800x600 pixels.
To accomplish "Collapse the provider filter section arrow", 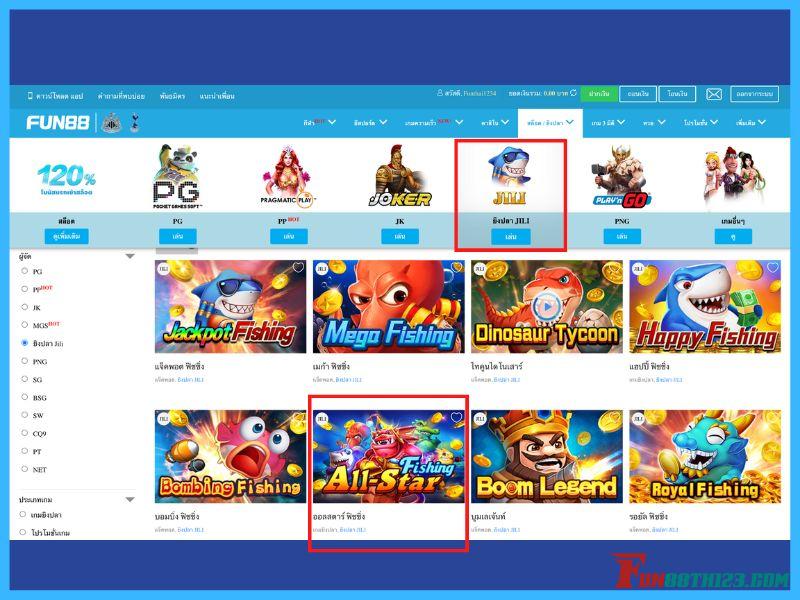I will coord(130,256).
